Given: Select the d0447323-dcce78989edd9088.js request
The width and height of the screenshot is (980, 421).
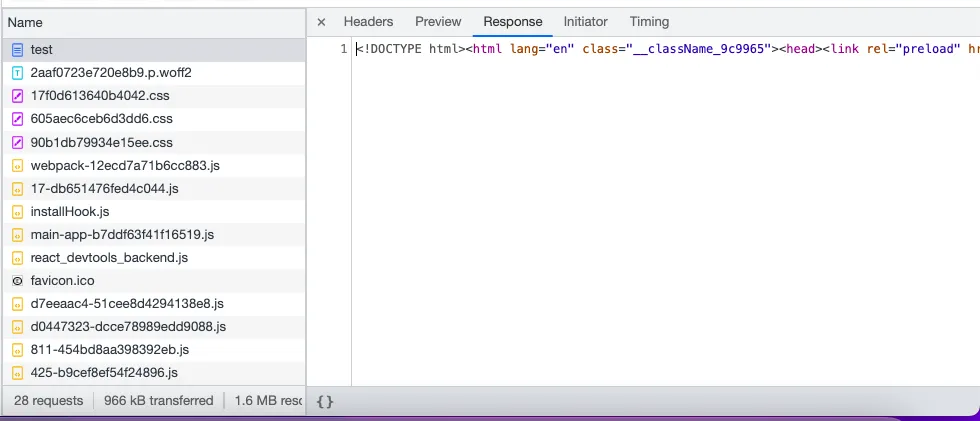Looking at the screenshot, I should click(x=154, y=327).
